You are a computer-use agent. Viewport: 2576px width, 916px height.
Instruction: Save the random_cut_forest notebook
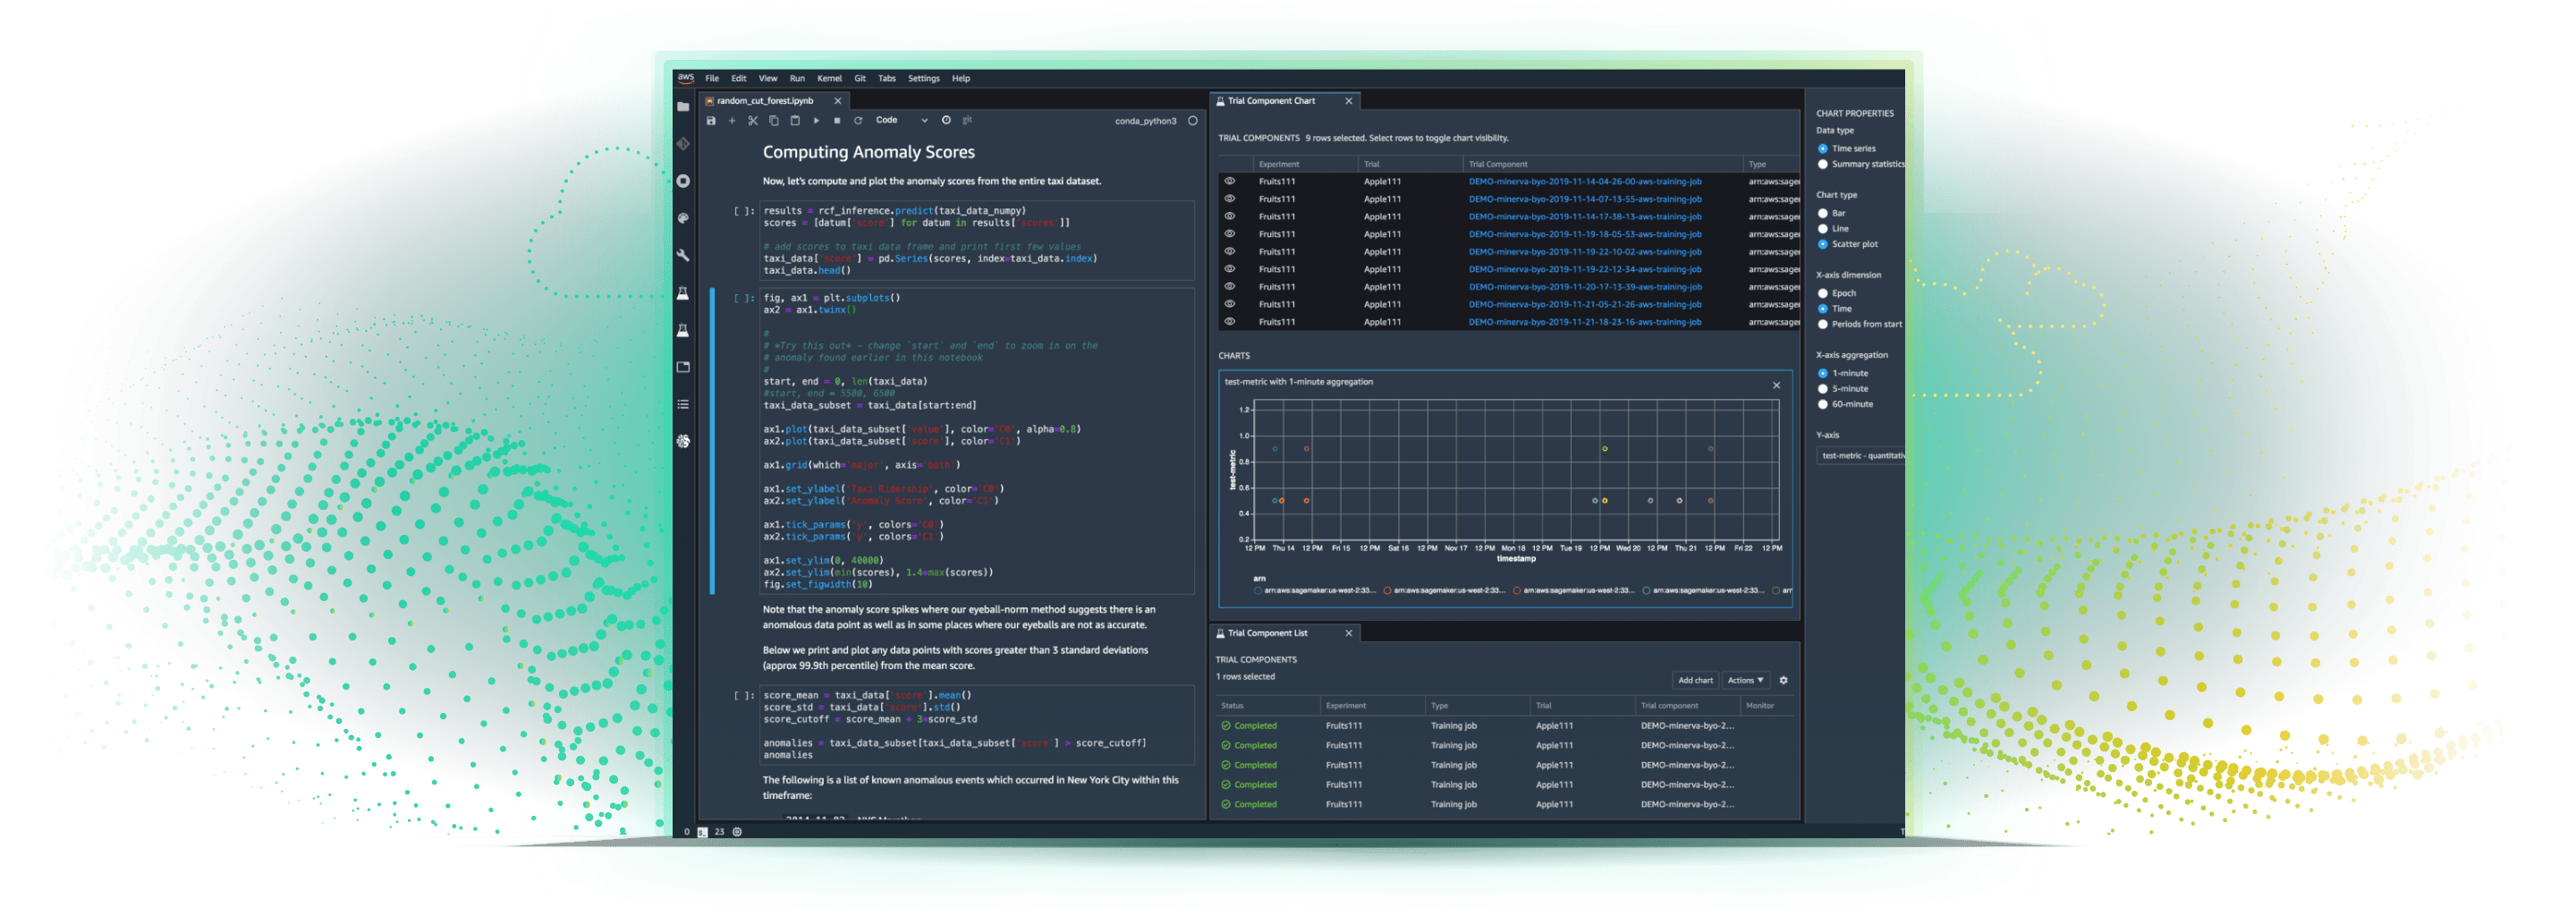pos(710,120)
